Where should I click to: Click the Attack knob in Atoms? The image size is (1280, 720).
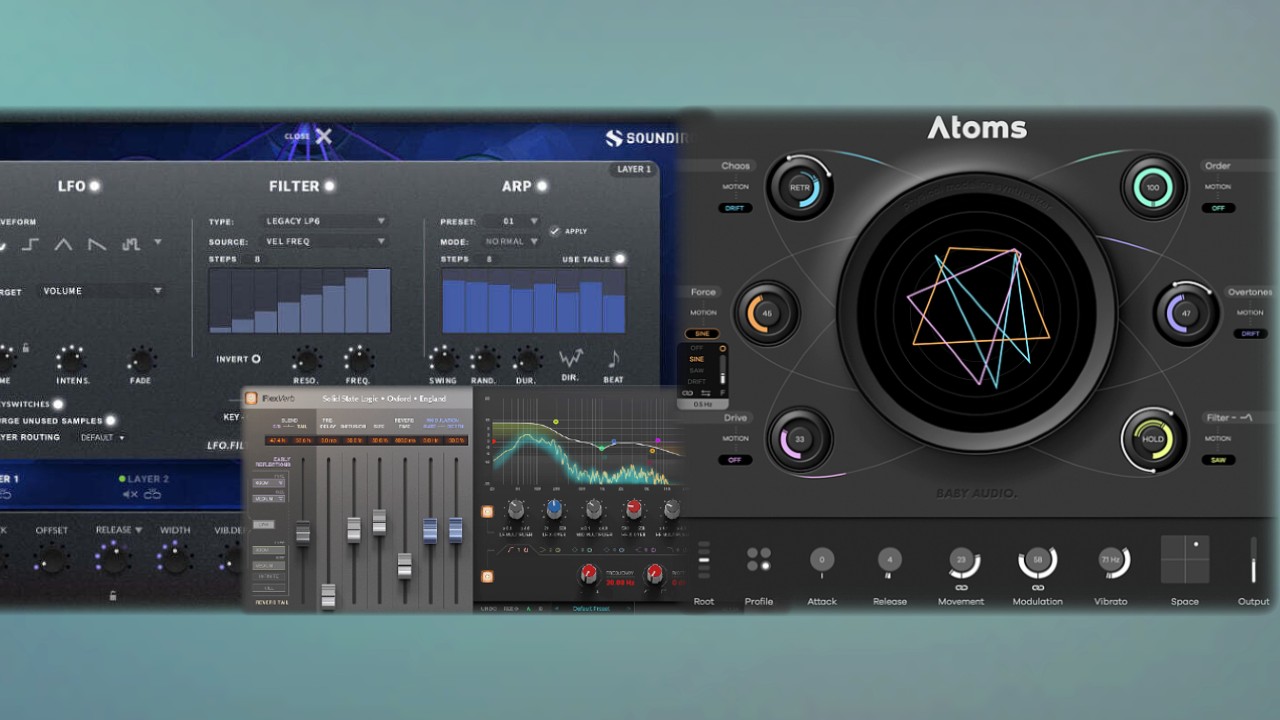coord(822,560)
